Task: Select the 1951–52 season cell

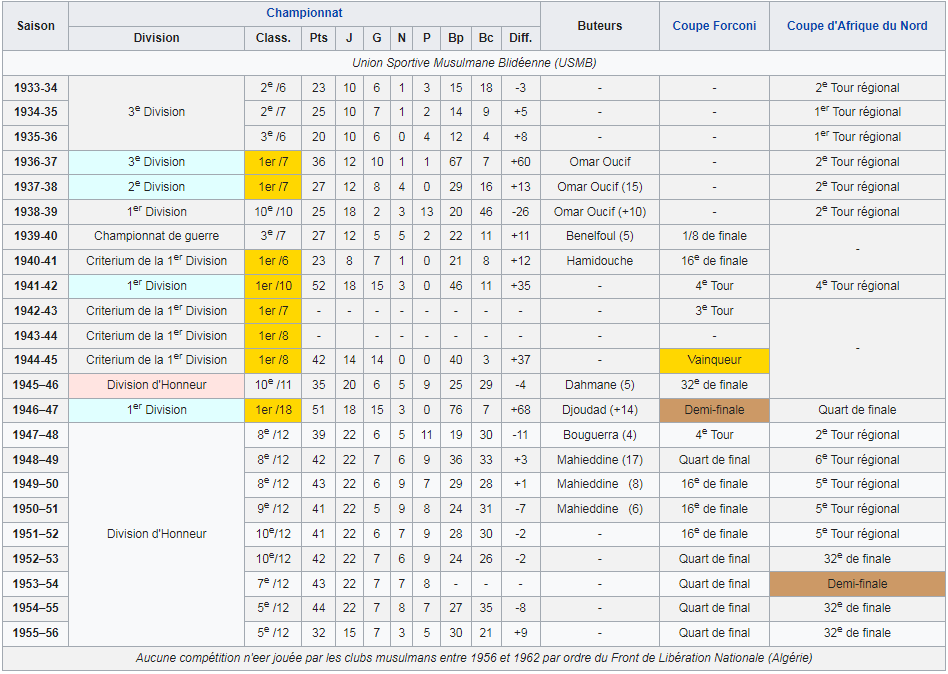Action: point(36,534)
